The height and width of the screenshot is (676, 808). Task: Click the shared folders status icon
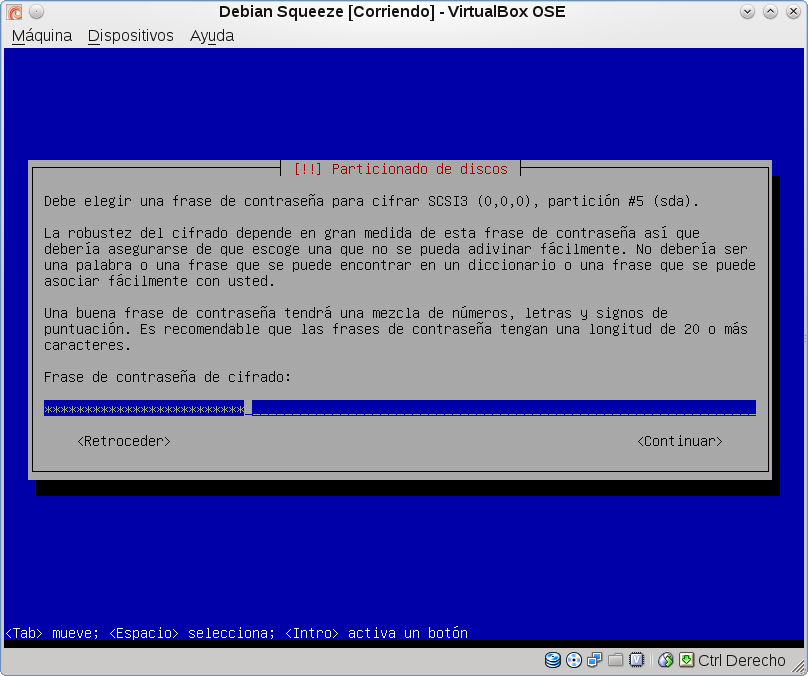click(615, 660)
